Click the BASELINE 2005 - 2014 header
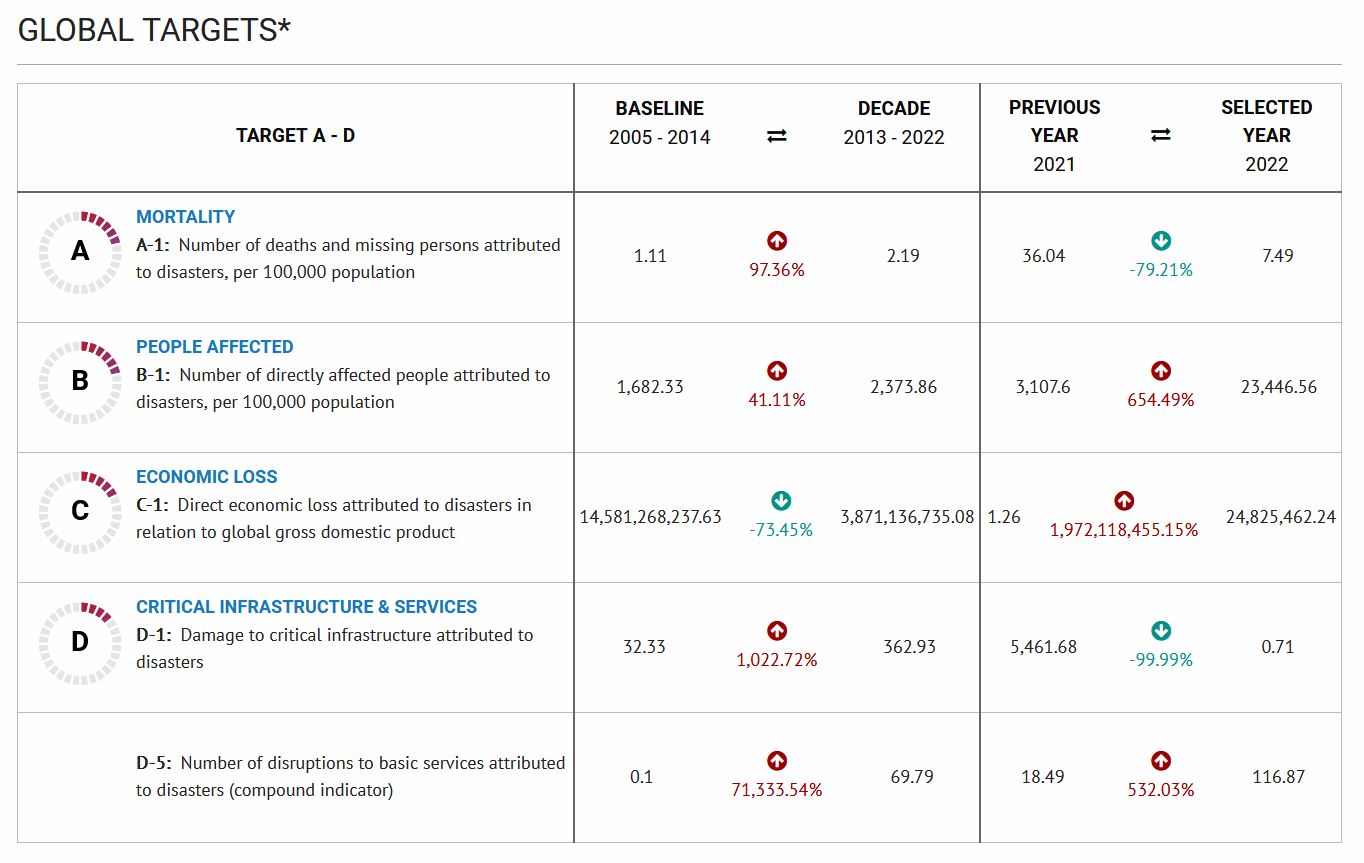The height and width of the screenshot is (863, 1364). 660,122
